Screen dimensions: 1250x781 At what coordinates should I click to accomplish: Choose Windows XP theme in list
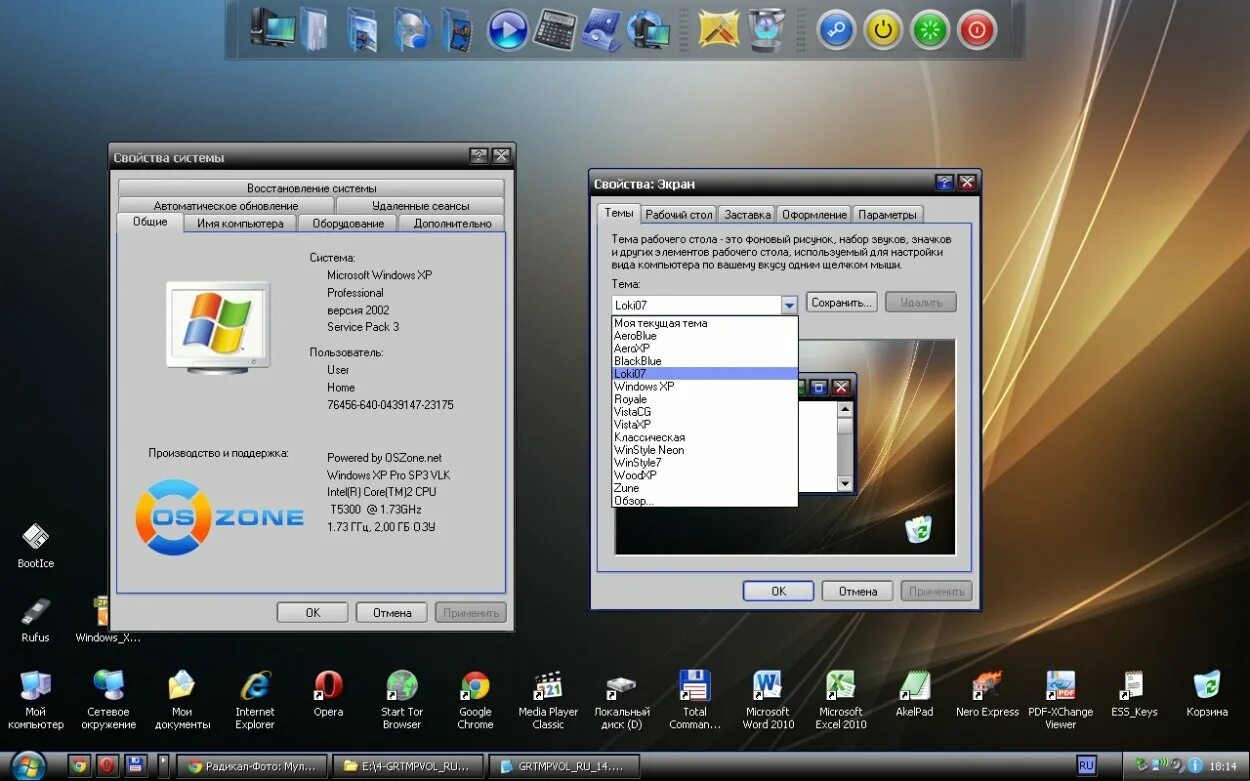(x=705, y=386)
